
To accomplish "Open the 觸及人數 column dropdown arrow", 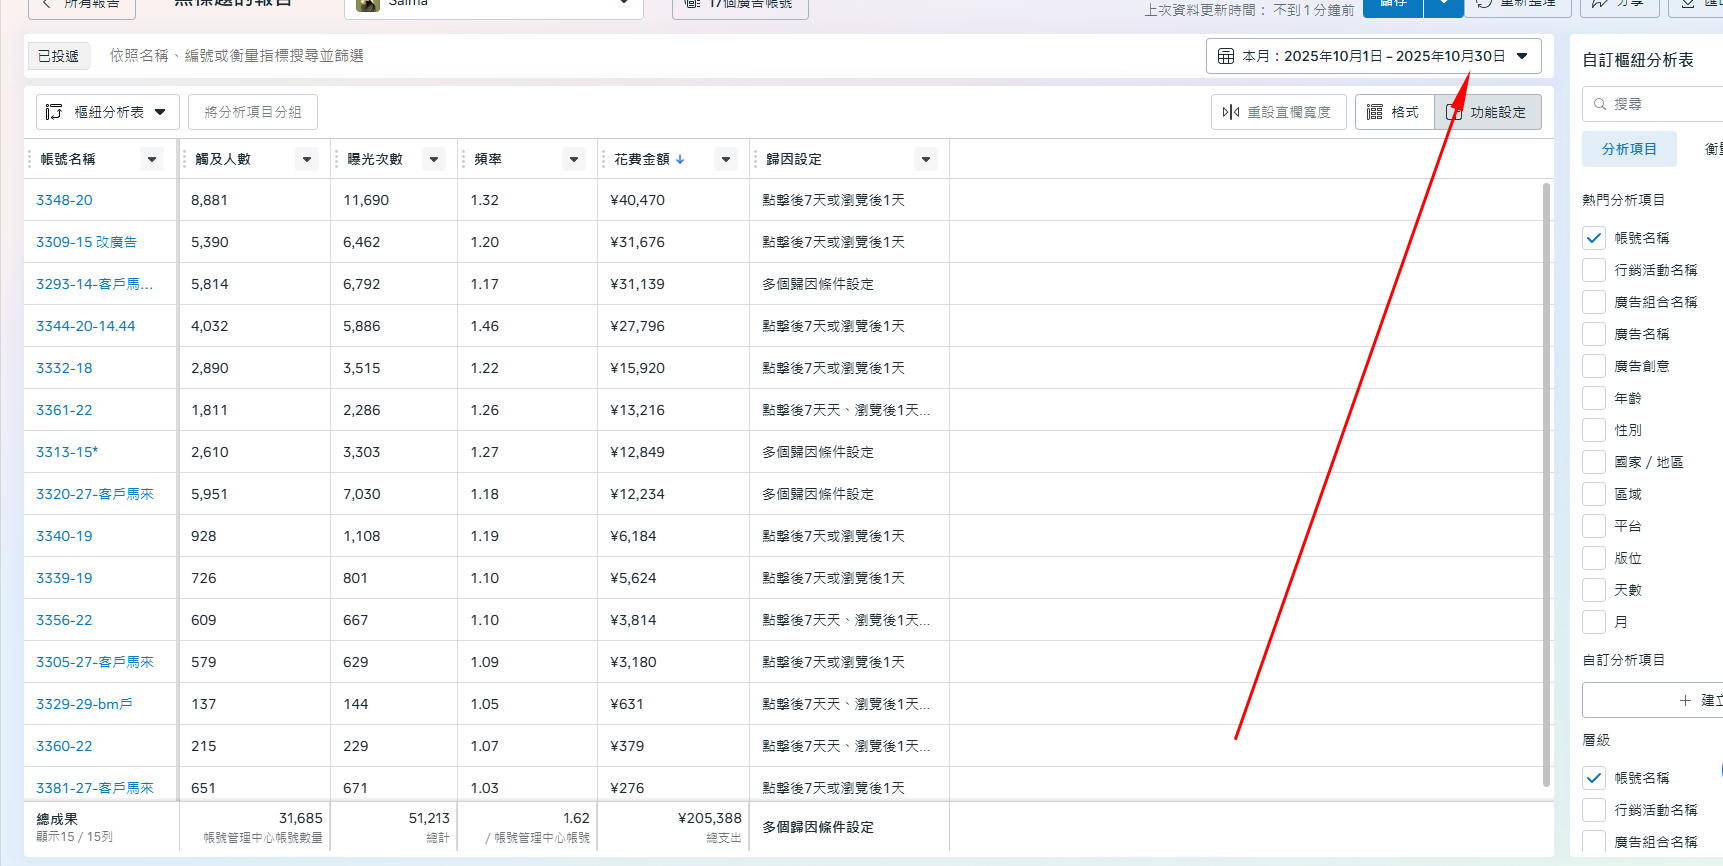I will (x=307, y=159).
